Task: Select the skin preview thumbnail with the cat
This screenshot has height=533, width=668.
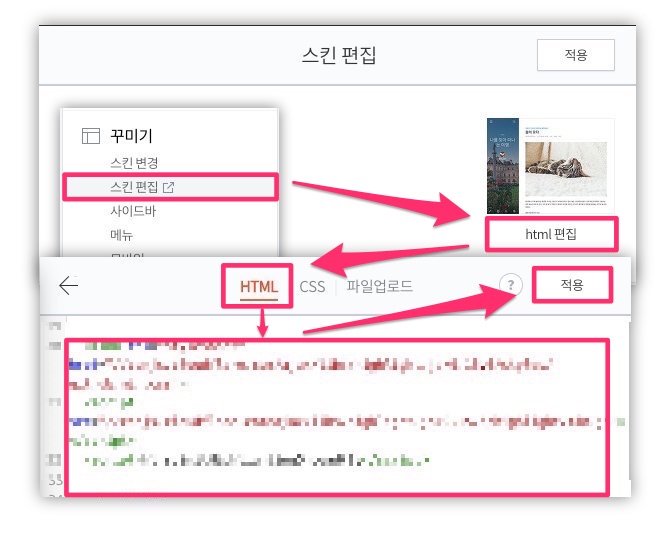Action: click(x=551, y=166)
